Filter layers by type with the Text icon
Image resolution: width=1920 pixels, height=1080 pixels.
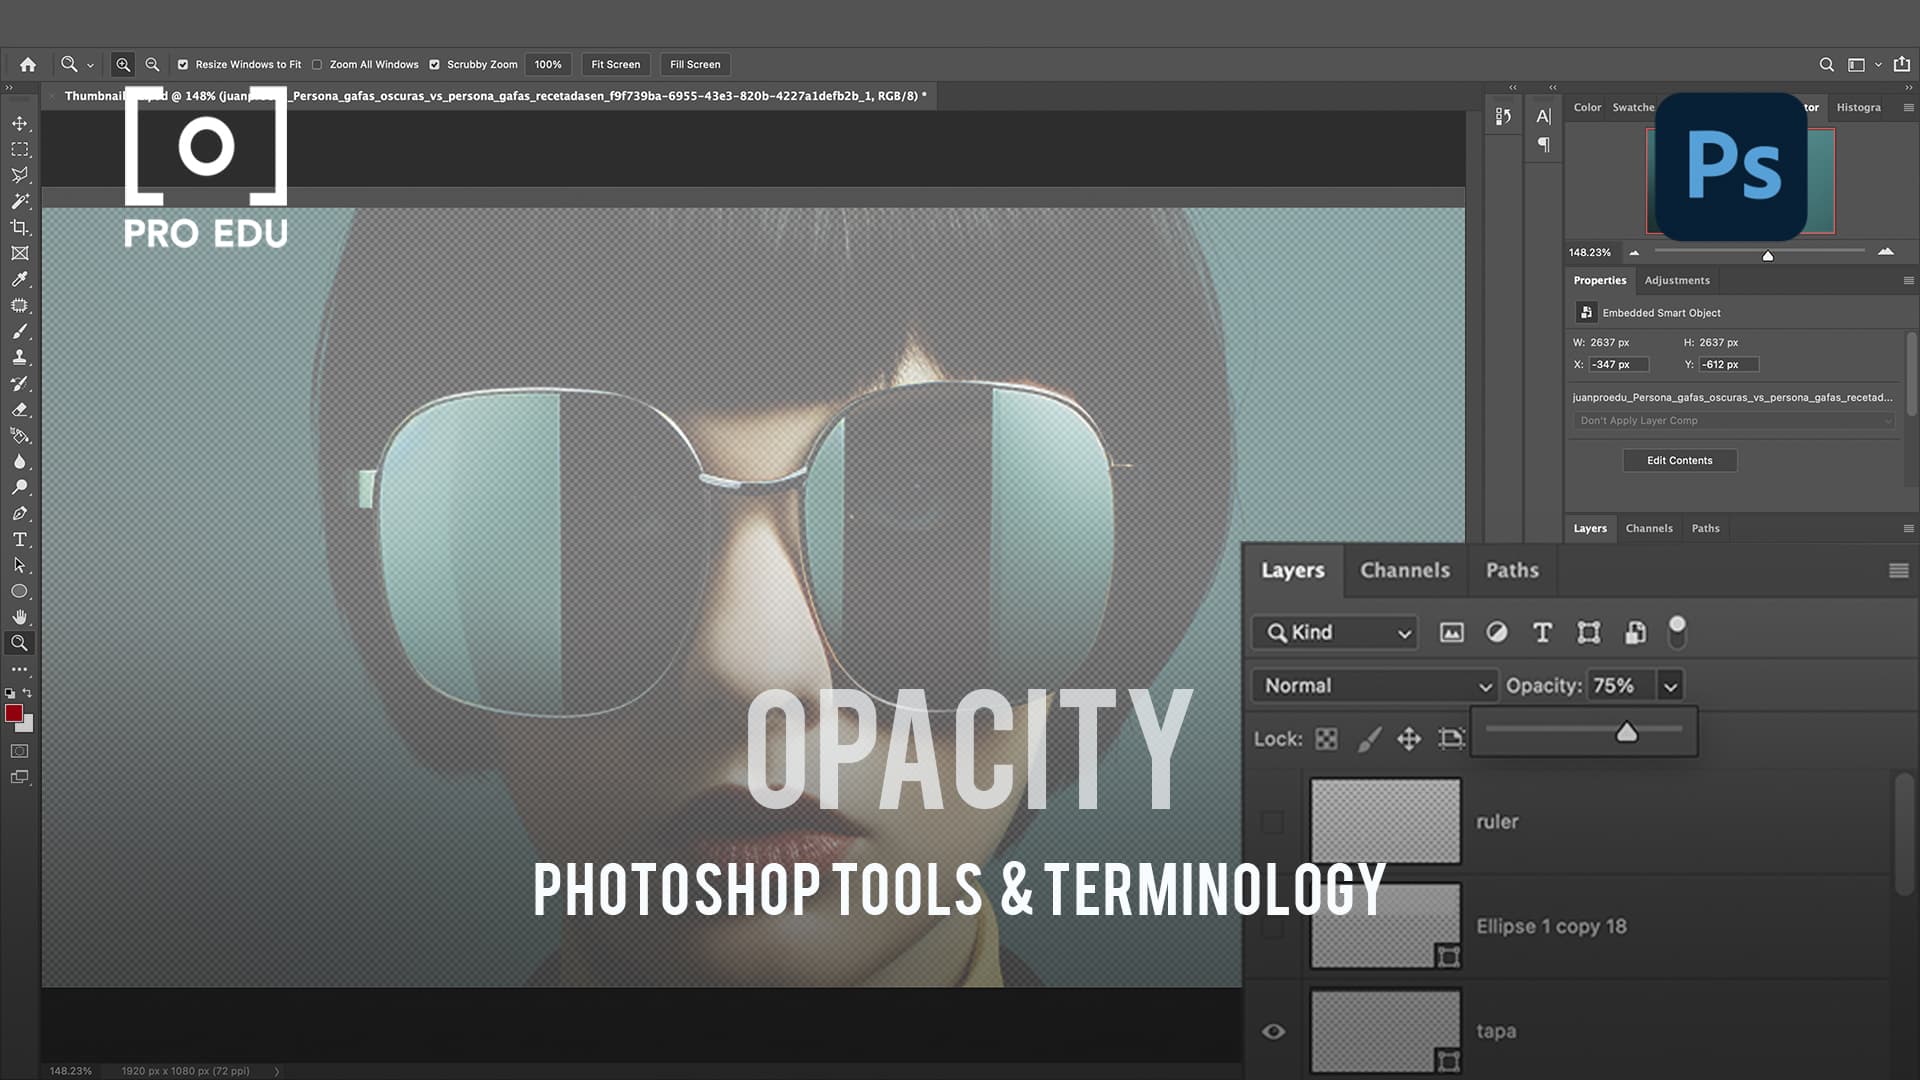pyautogui.click(x=1542, y=632)
